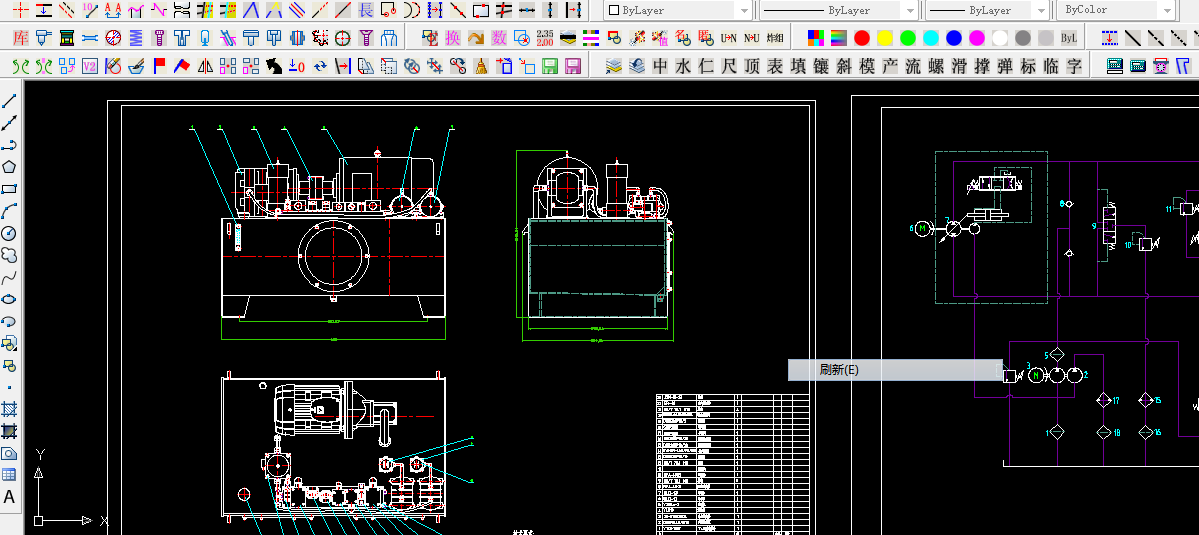Pick the cyan color swatch
1199x535 pixels.
click(931, 37)
